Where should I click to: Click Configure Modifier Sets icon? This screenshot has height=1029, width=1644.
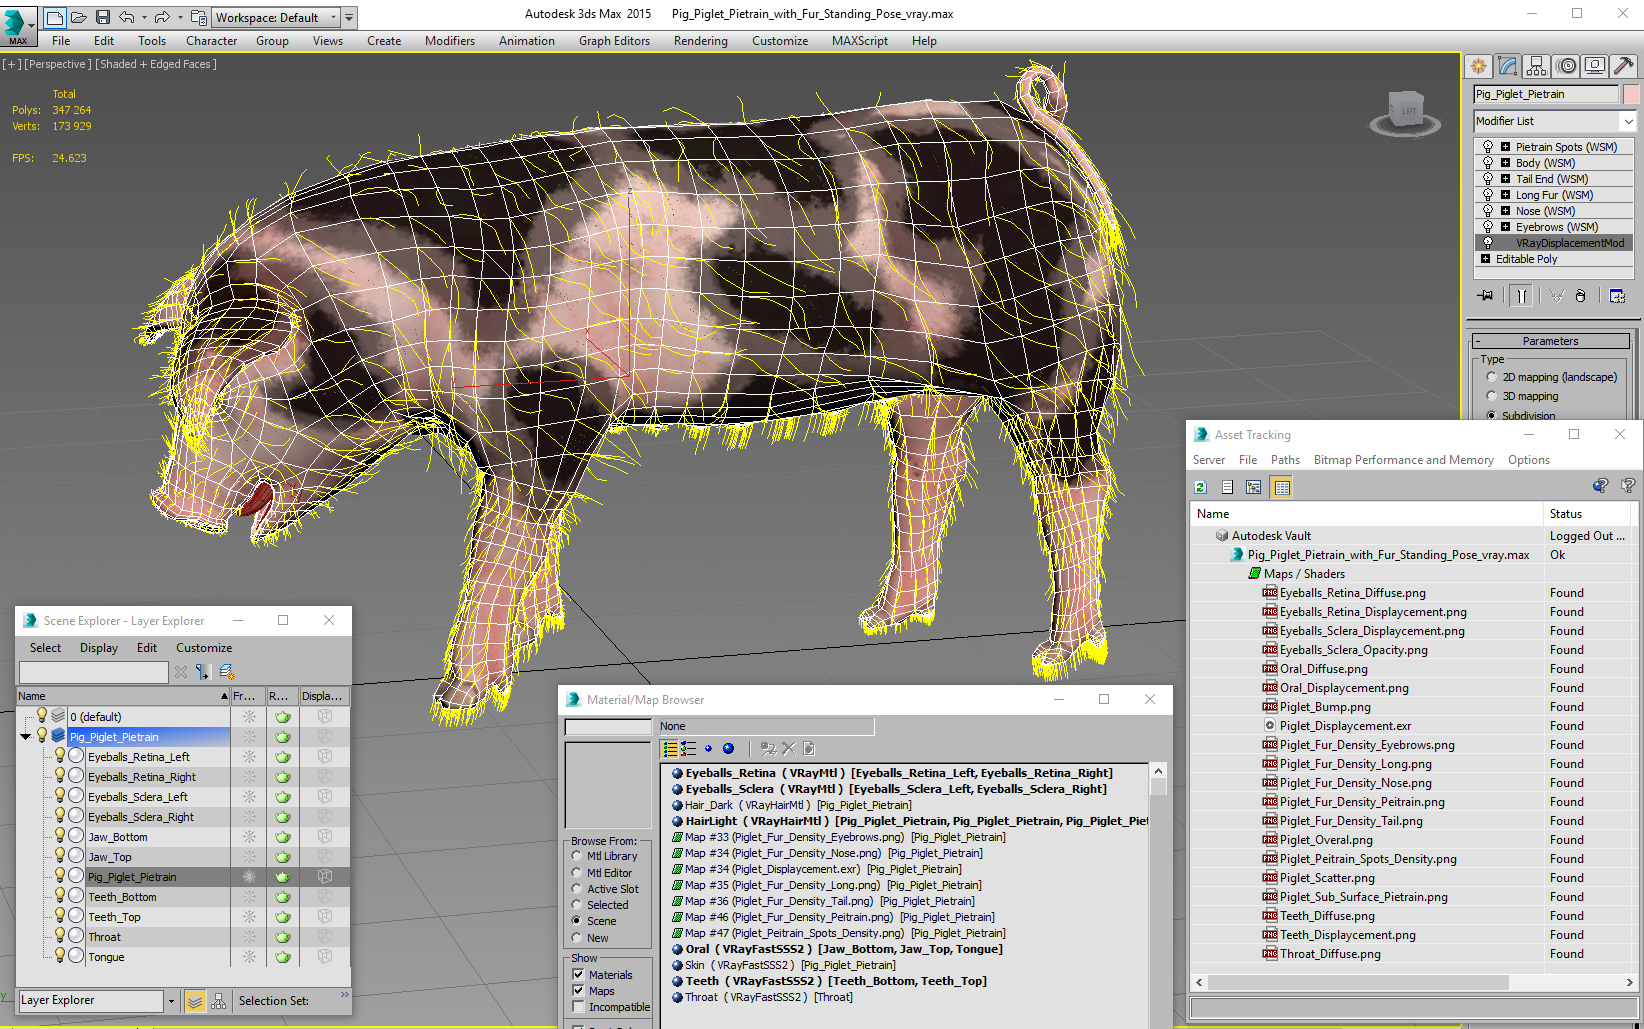1617,295
